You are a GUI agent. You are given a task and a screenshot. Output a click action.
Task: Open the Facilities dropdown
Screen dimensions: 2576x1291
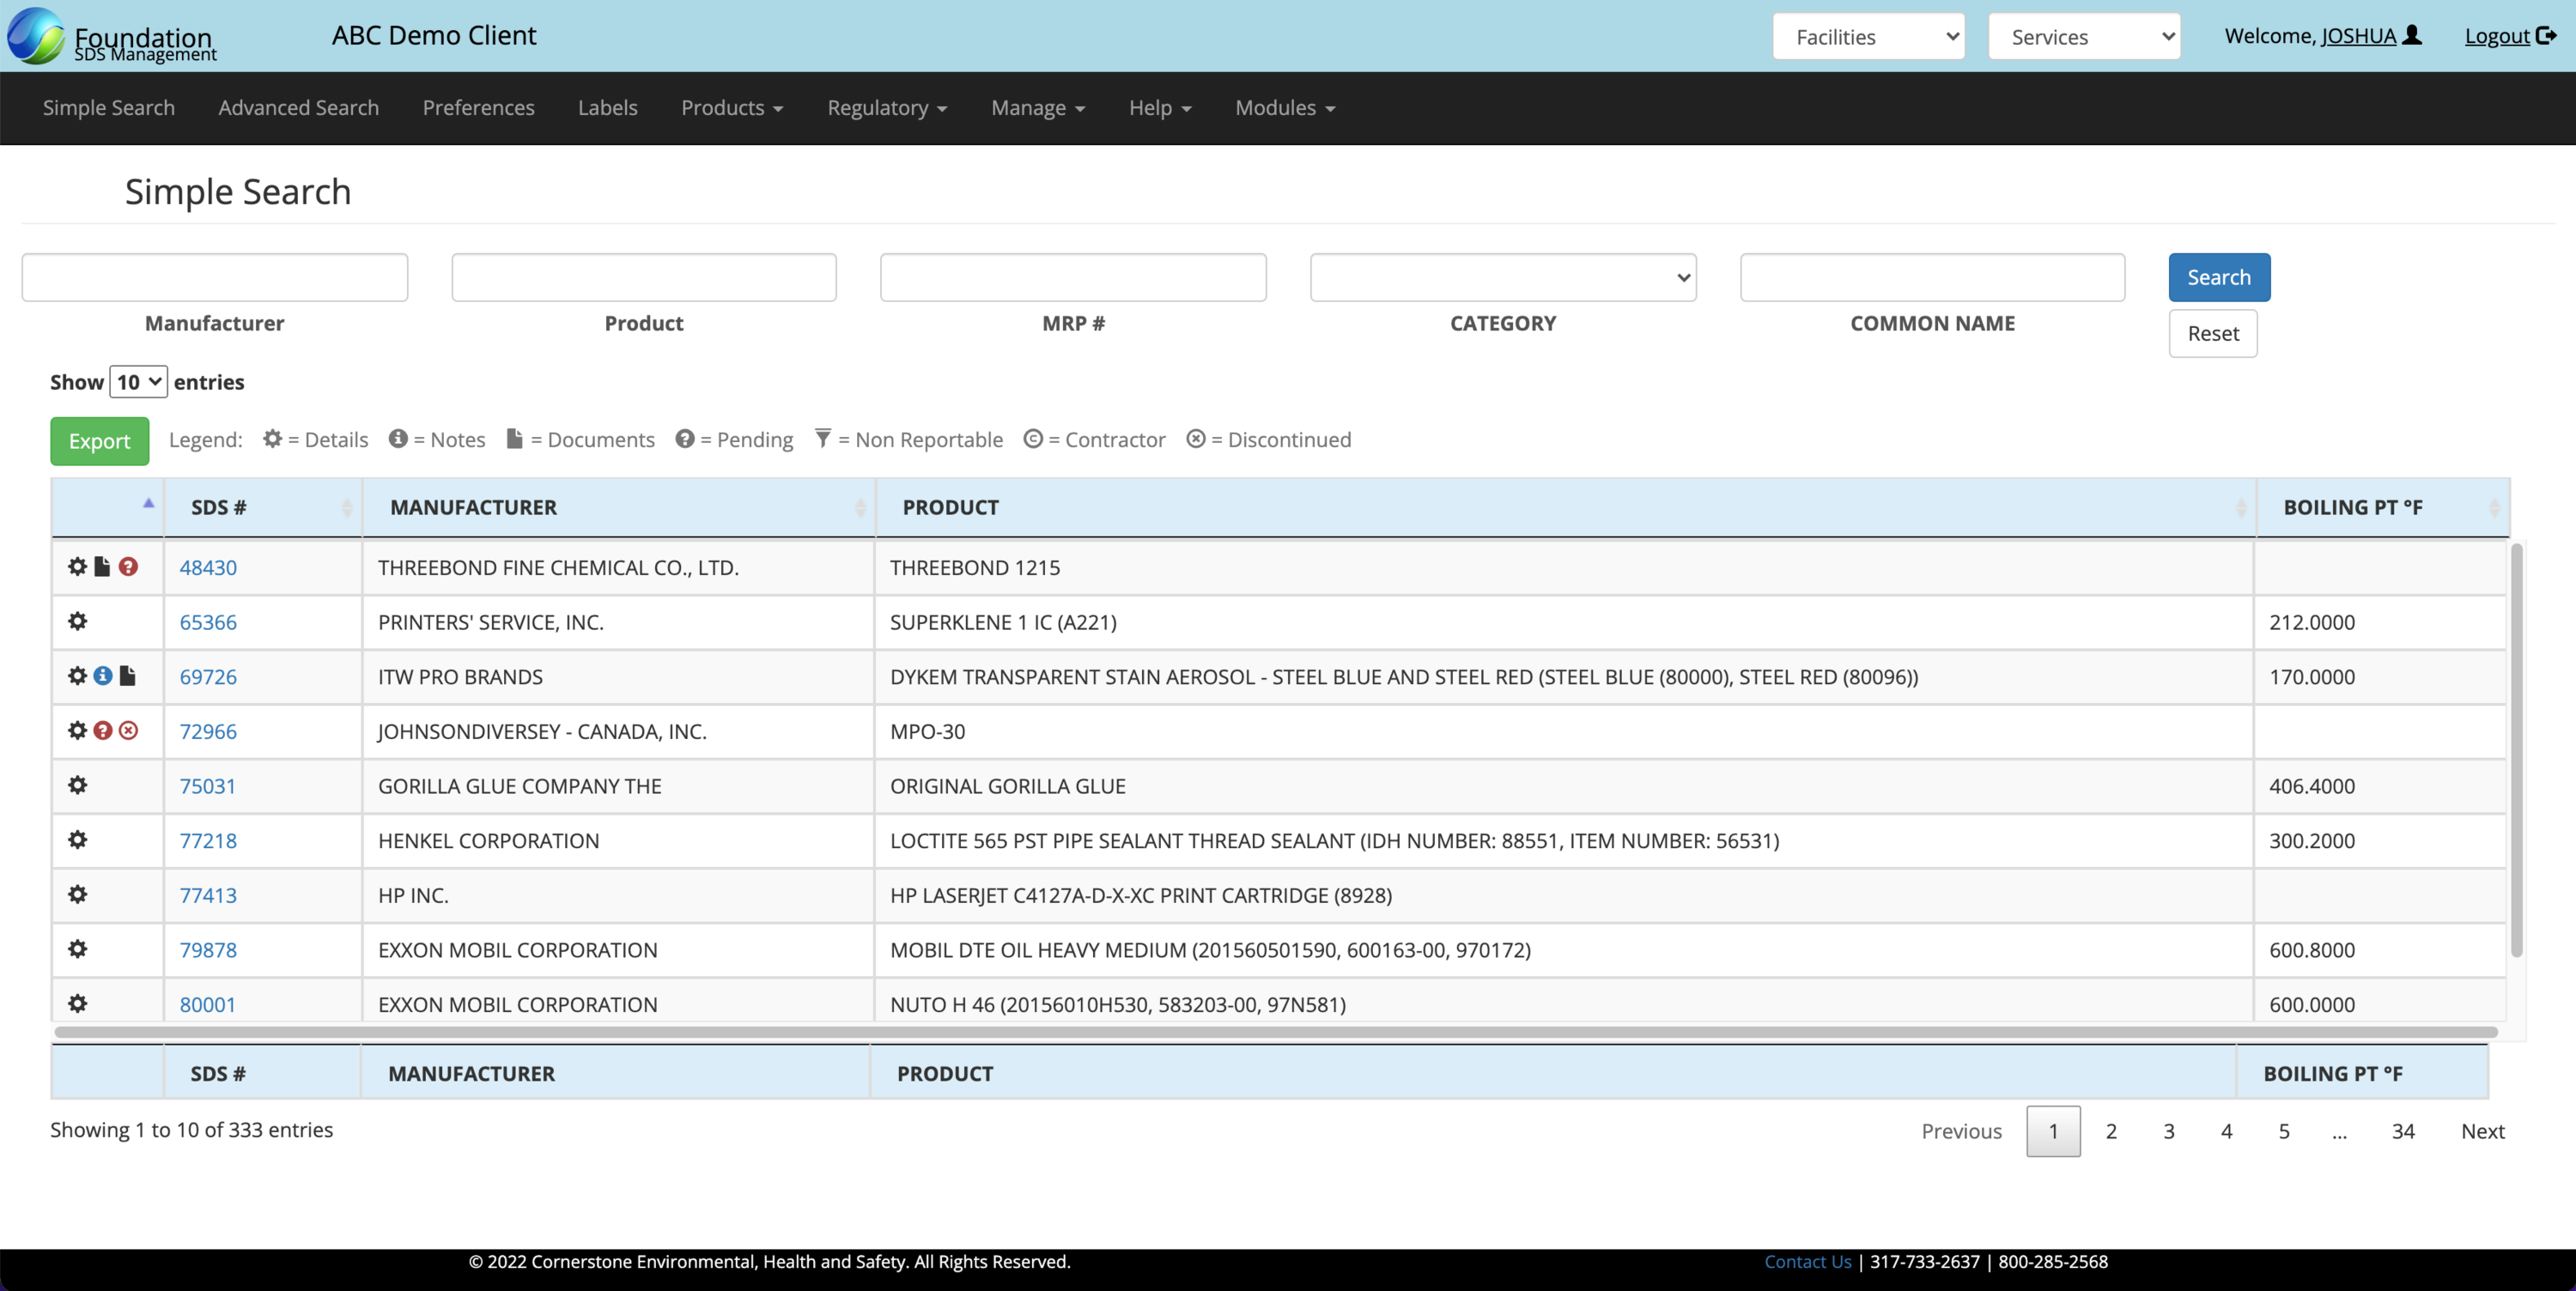coord(1868,36)
